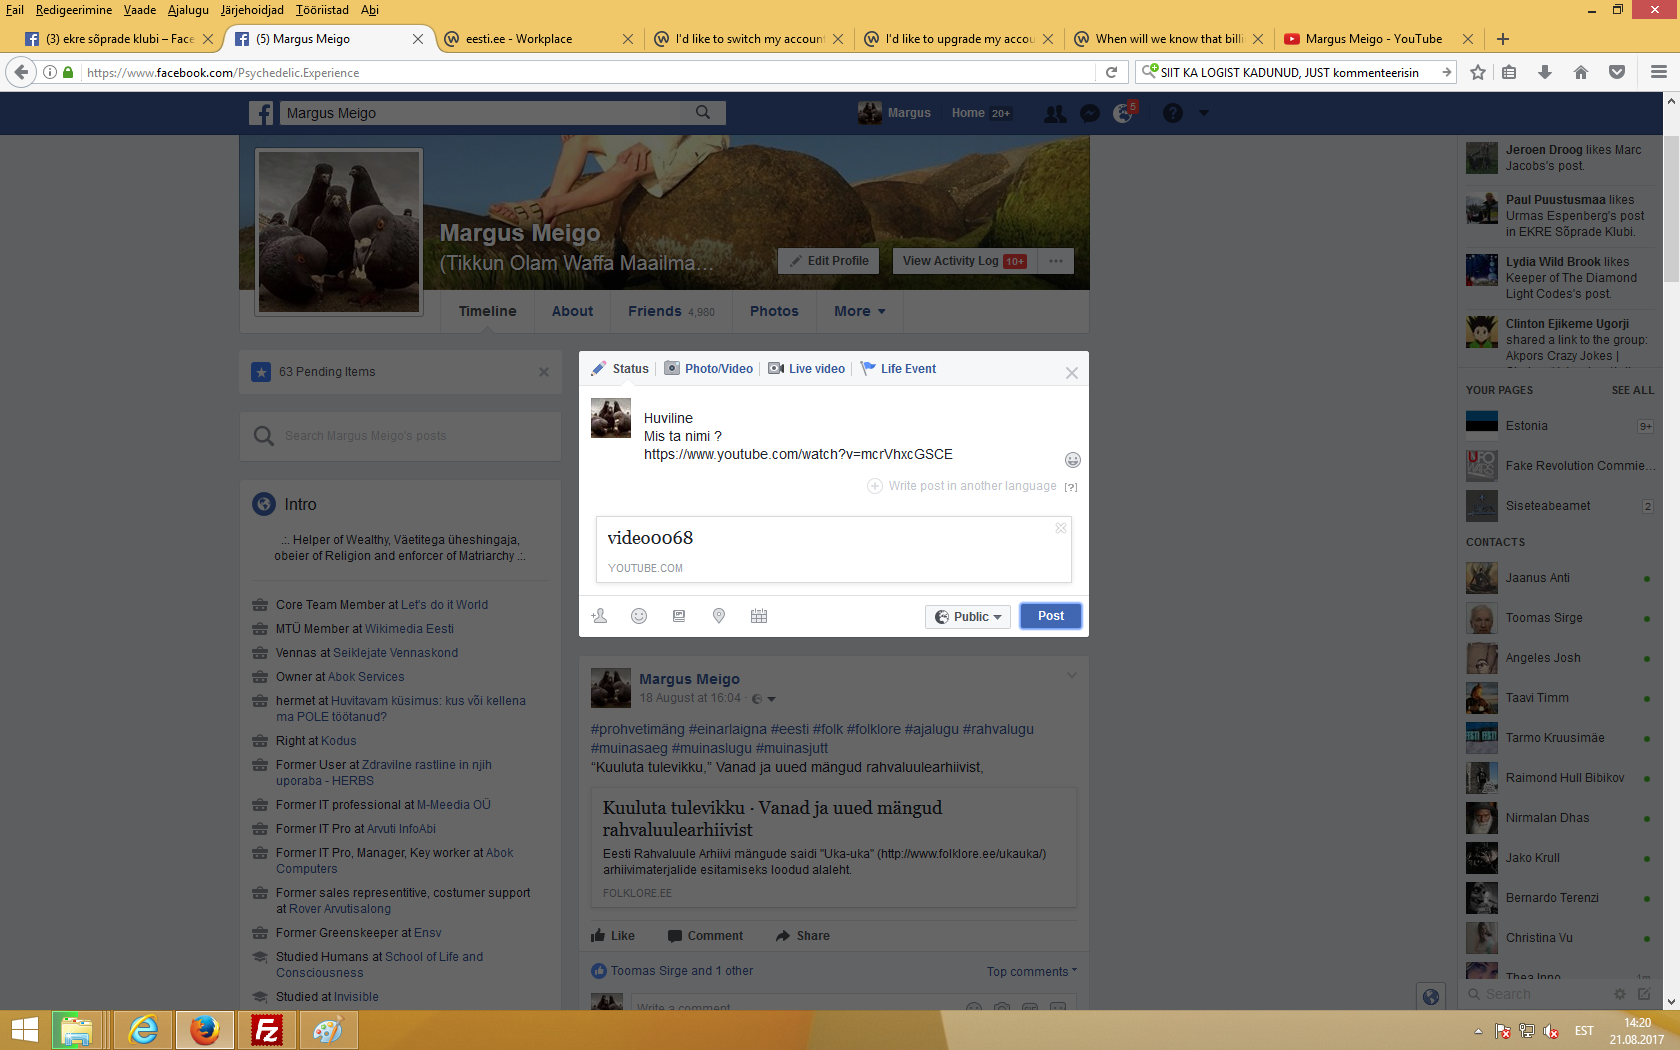Image resolution: width=1680 pixels, height=1050 pixels.
Task: Click the Windows Start button
Action: point(24,1030)
